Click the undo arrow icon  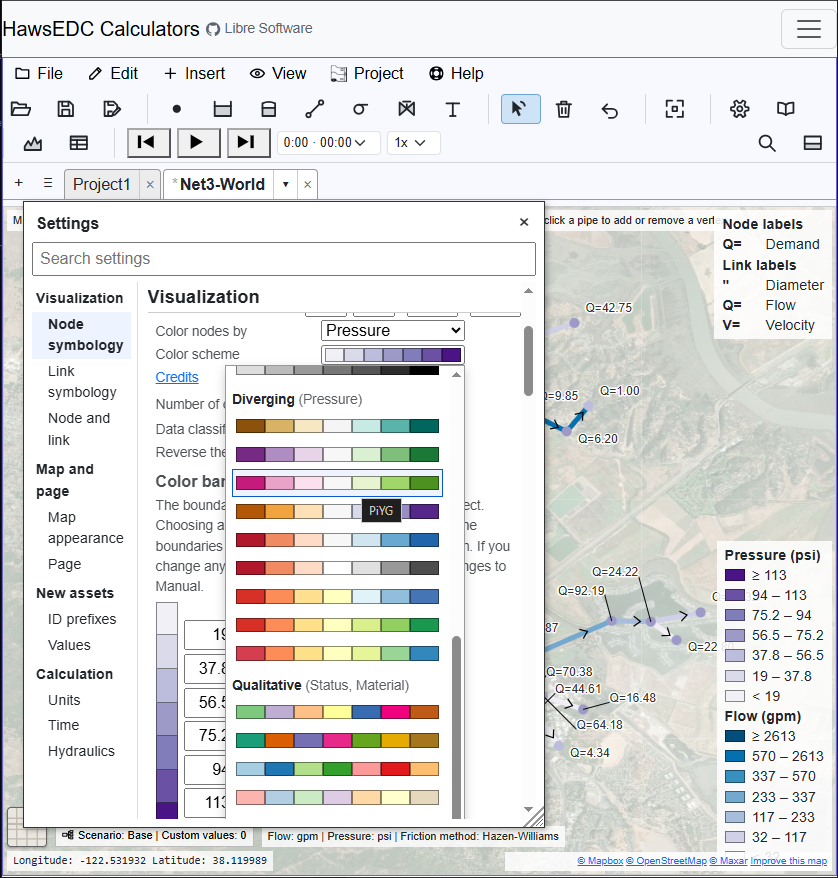click(x=610, y=109)
